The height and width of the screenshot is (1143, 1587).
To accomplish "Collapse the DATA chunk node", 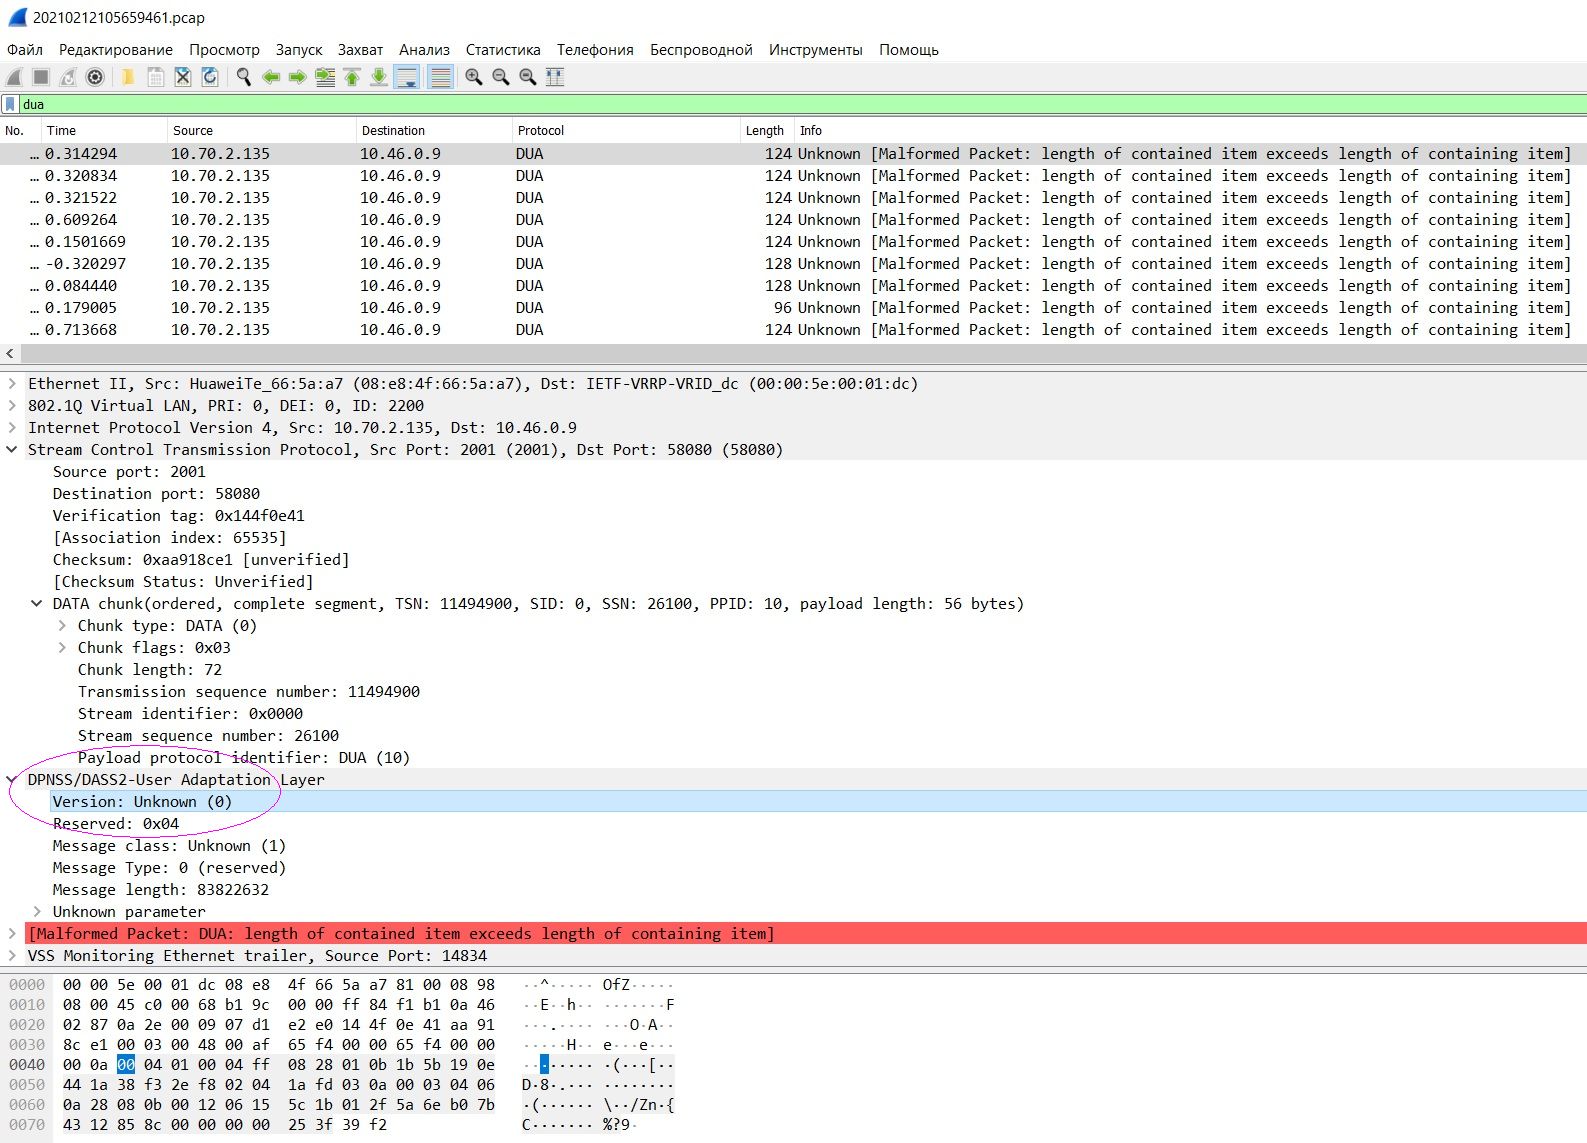I will coord(37,603).
